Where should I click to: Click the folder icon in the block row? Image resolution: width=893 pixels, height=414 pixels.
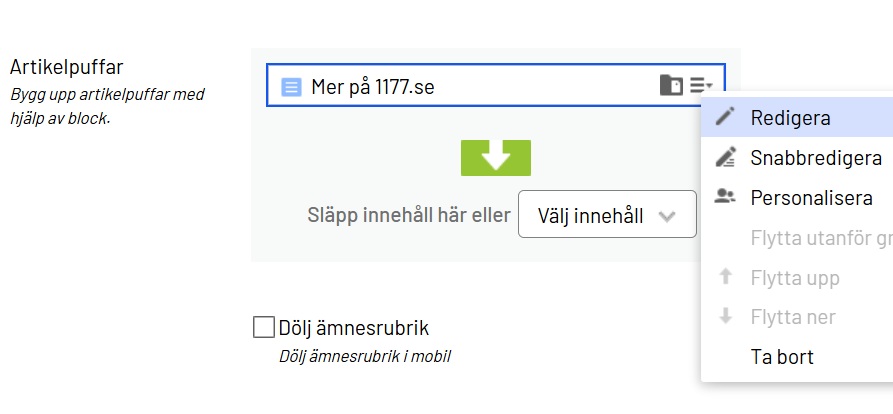[x=671, y=86]
